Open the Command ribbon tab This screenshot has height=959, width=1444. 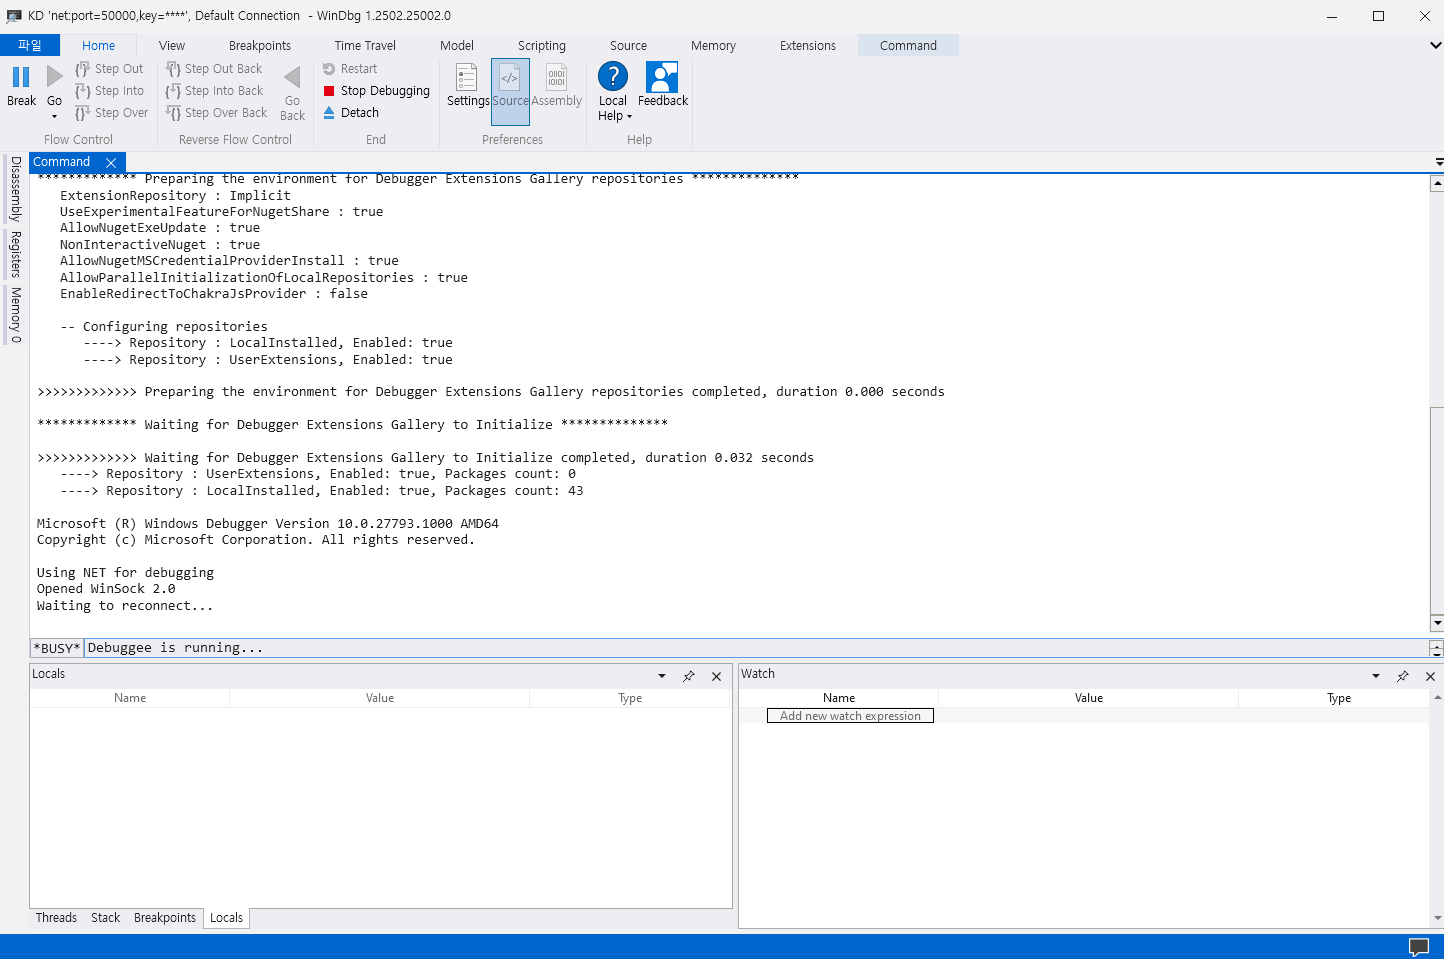coord(908,45)
